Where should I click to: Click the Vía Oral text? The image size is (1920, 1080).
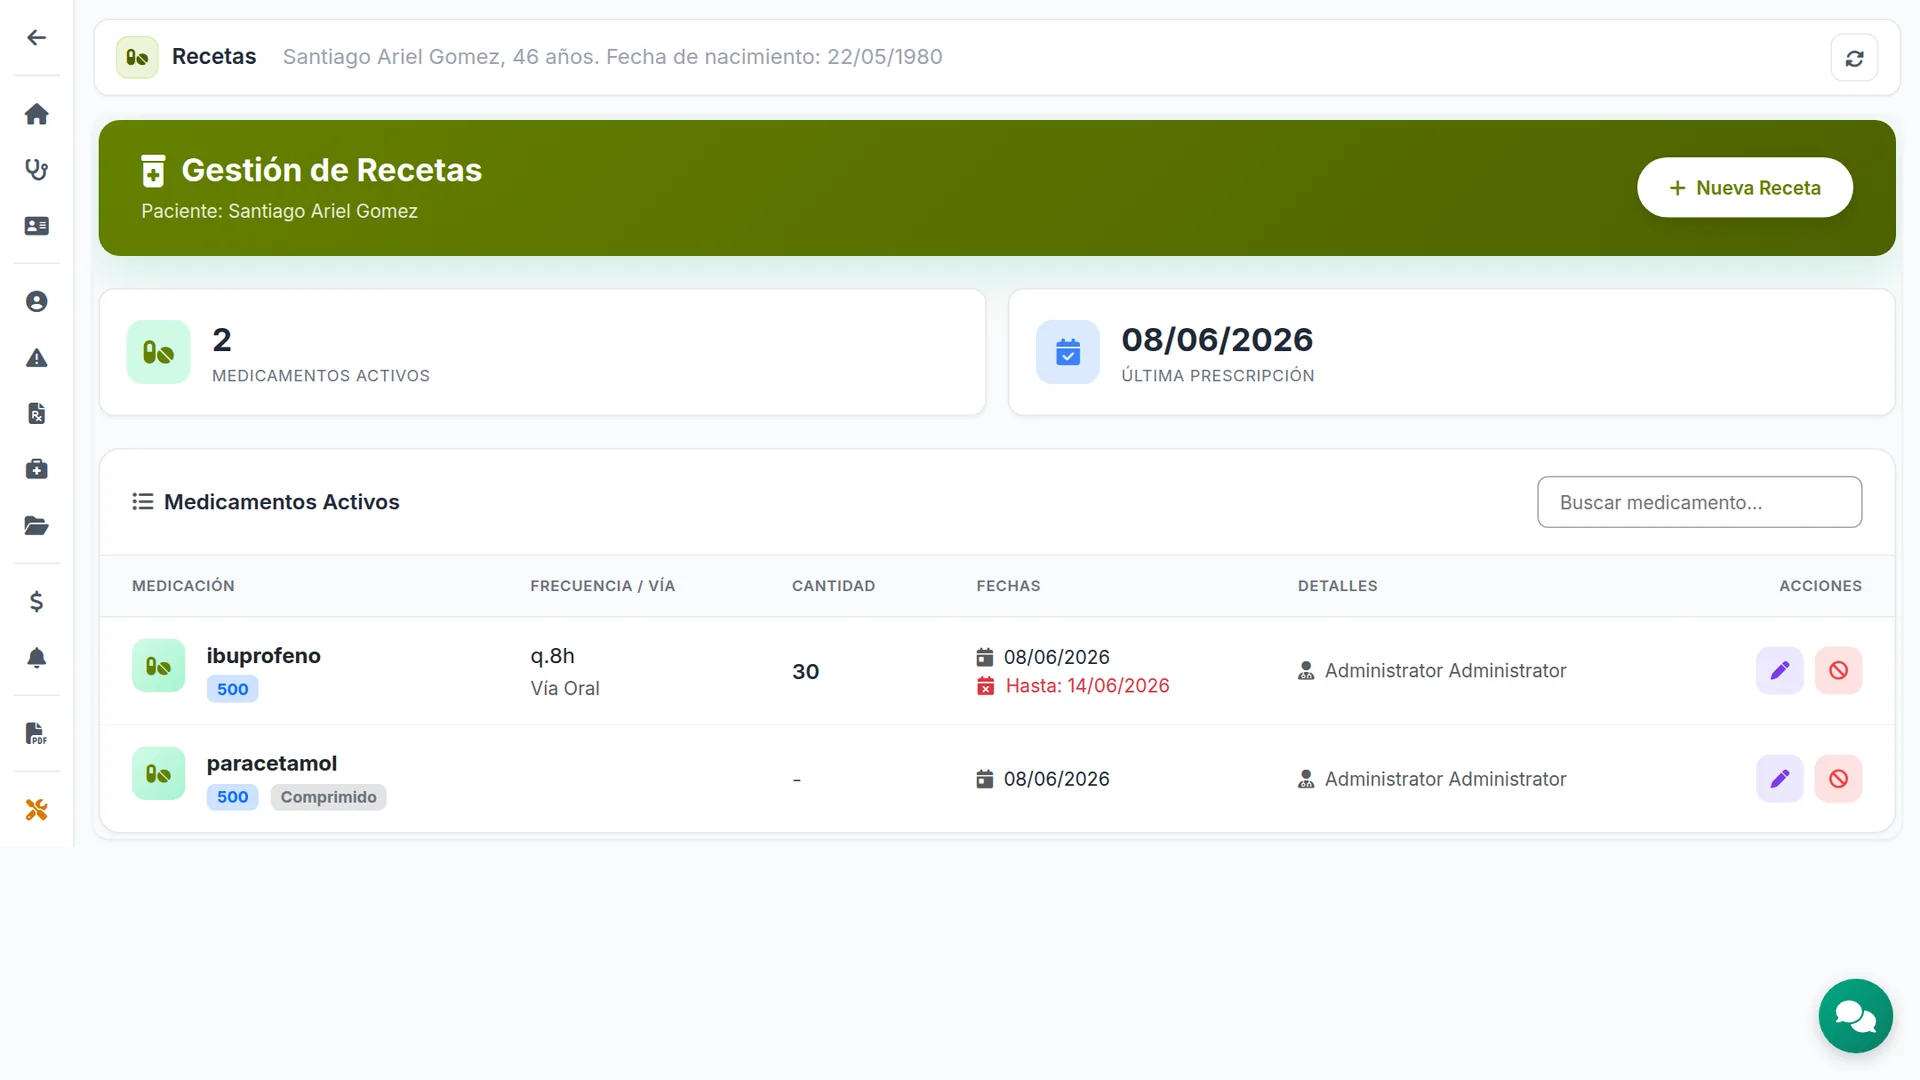click(564, 688)
